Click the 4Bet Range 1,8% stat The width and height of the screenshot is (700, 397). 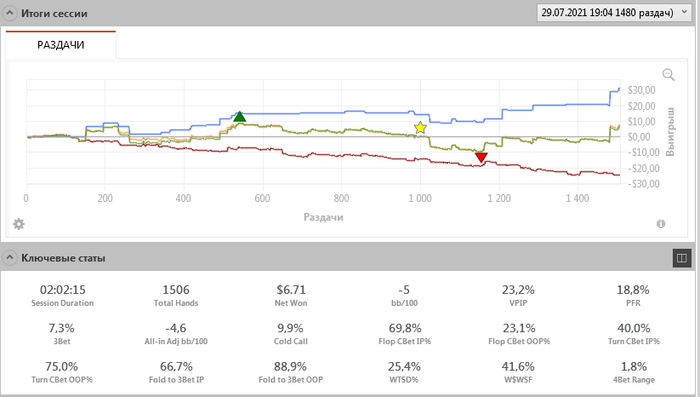(x=633, y=372)
